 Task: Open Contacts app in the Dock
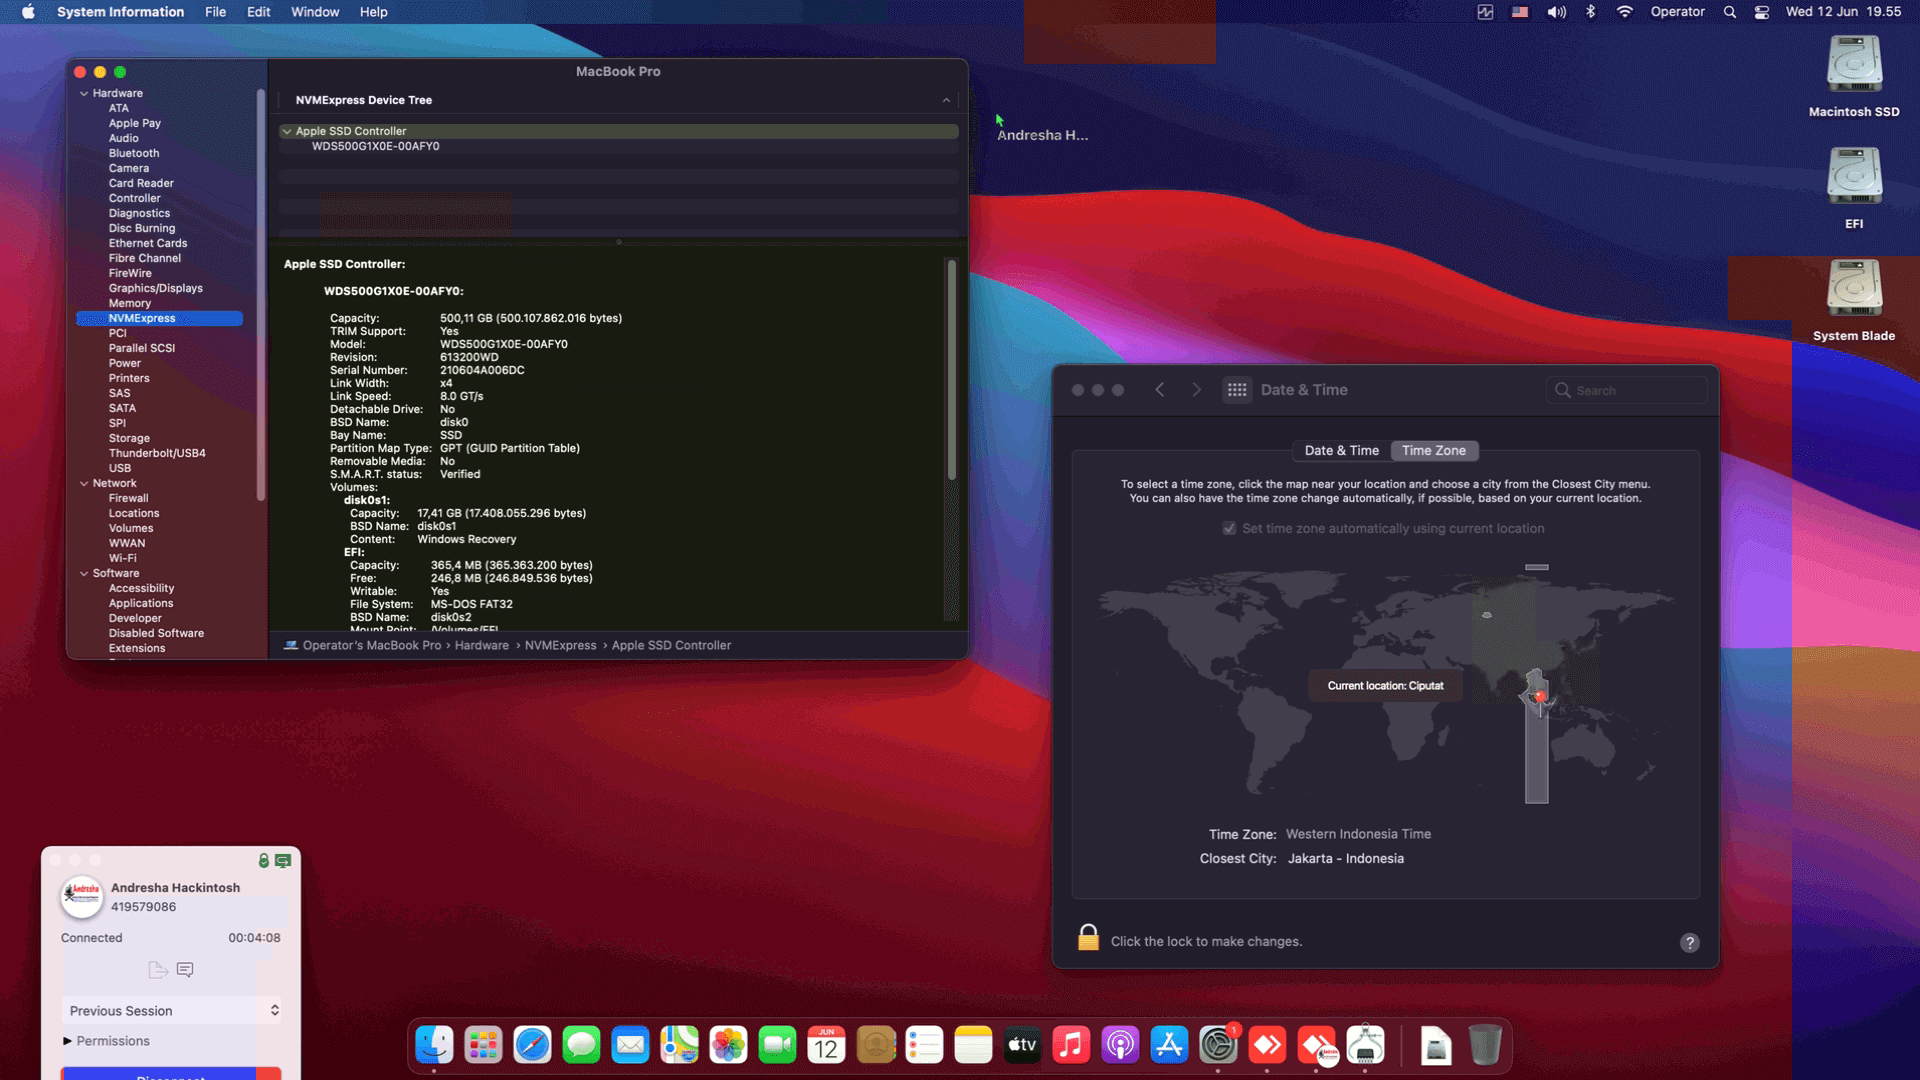875,1046
